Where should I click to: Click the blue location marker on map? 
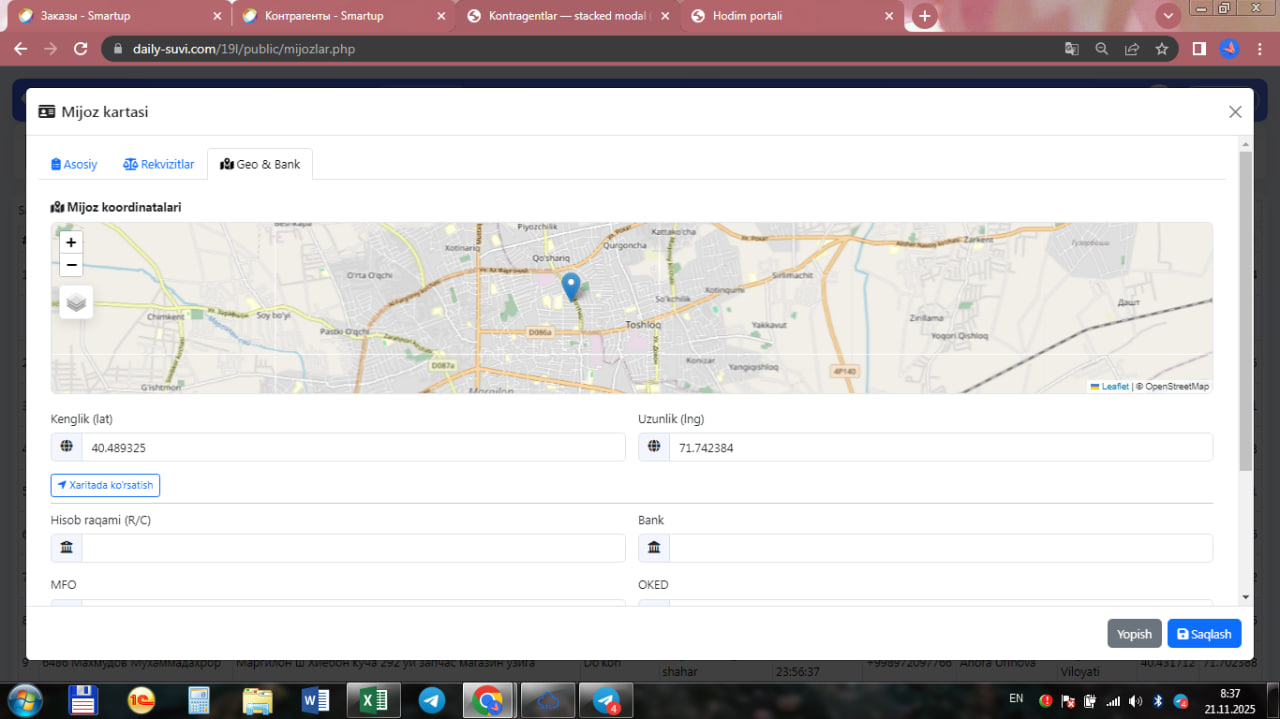(x=571, y=286)
